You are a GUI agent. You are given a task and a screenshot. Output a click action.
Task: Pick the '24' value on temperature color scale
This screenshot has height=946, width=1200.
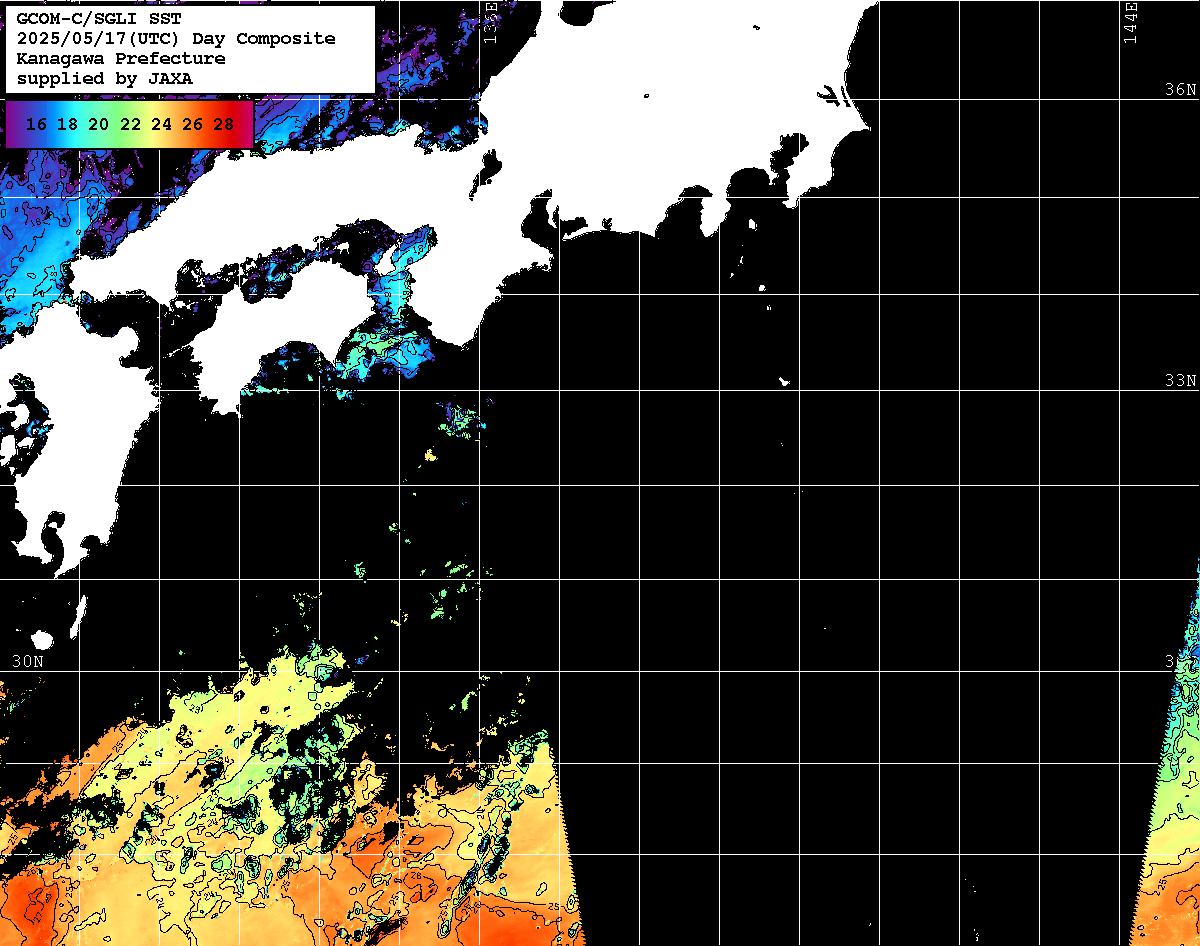(x=161, y=124)
